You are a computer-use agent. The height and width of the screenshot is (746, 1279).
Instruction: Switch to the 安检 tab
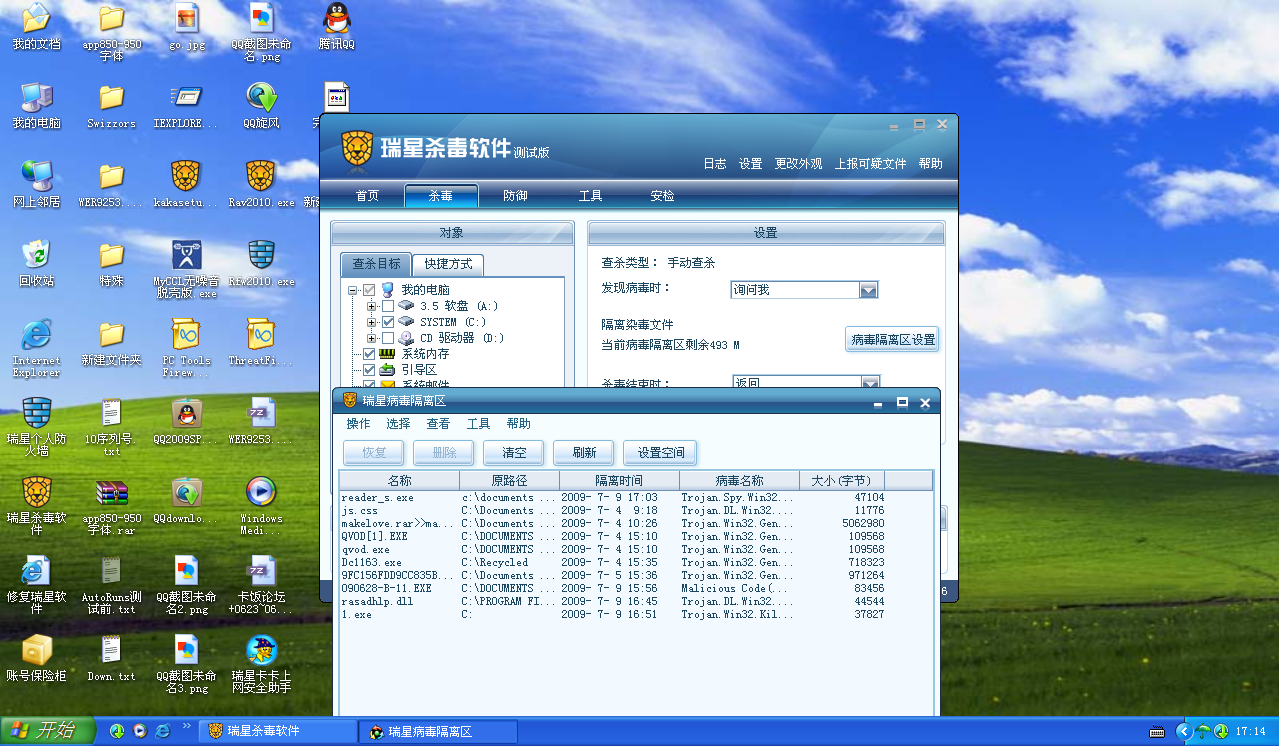tap(662, 196)
